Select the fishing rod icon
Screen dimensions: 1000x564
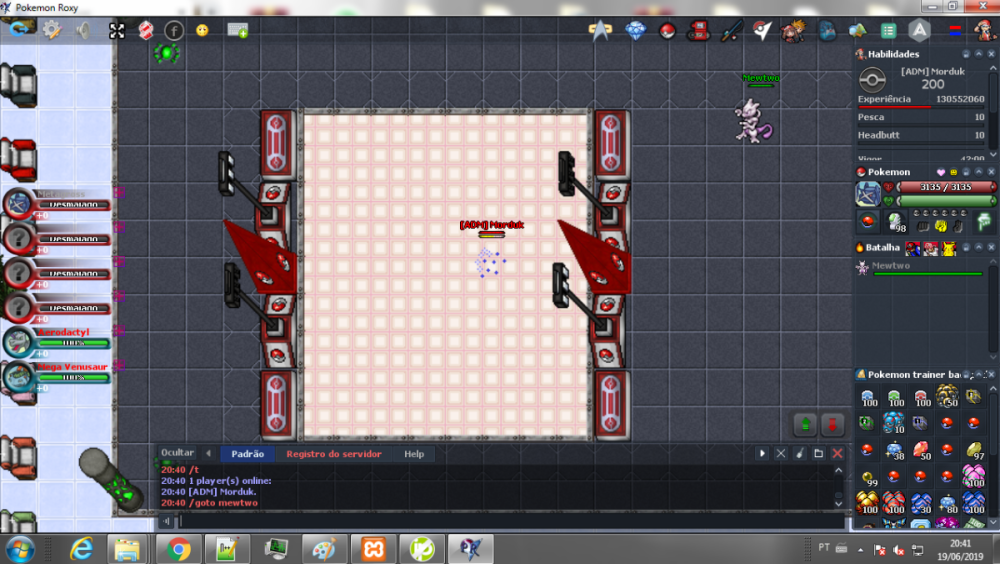click(x=731, y=31)
